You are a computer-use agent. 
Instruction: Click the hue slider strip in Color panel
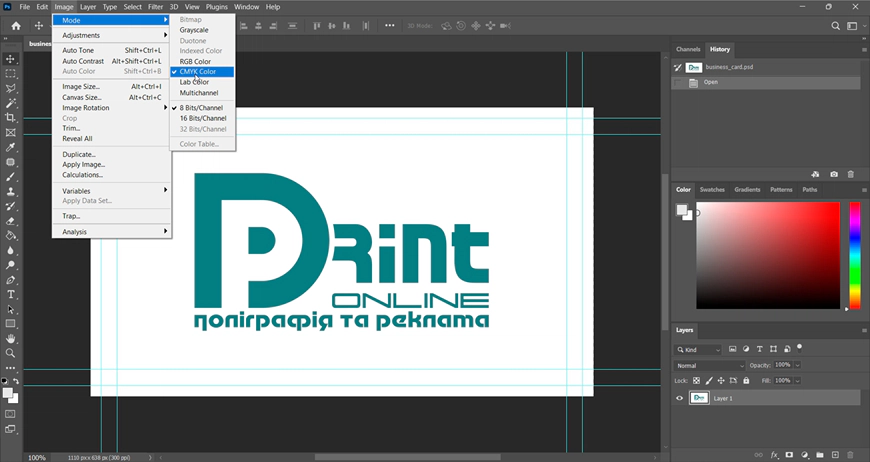pyautogui.click(x=855, y=255)
